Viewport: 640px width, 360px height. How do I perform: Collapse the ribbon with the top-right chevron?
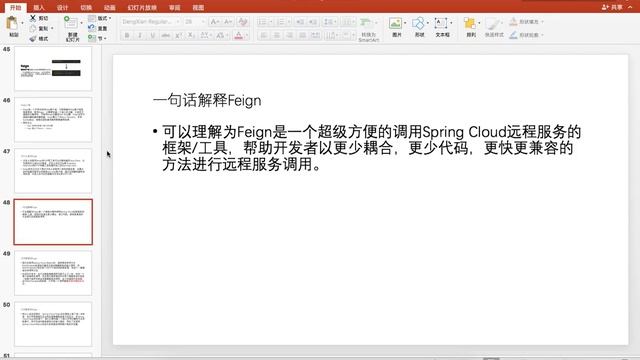tap(630, 7)
